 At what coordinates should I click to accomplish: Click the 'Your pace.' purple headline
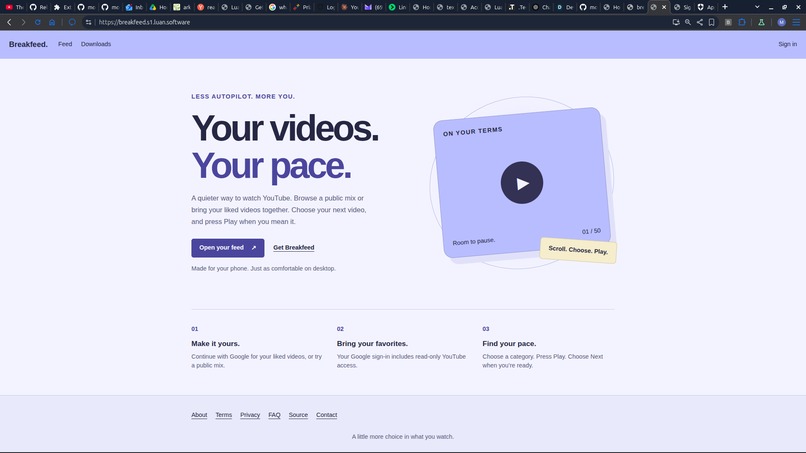[271, 166]
